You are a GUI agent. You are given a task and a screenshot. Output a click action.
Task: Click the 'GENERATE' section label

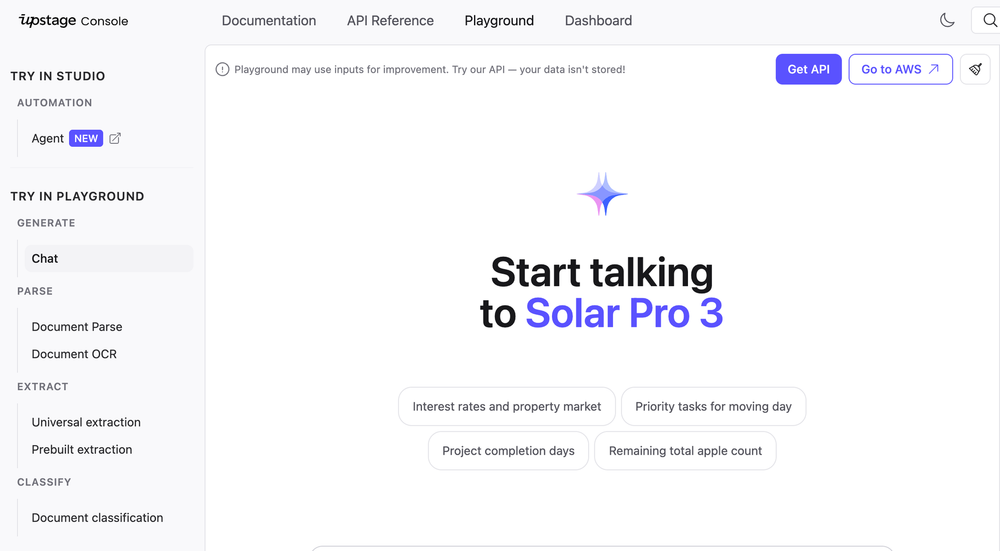(46, 223)
